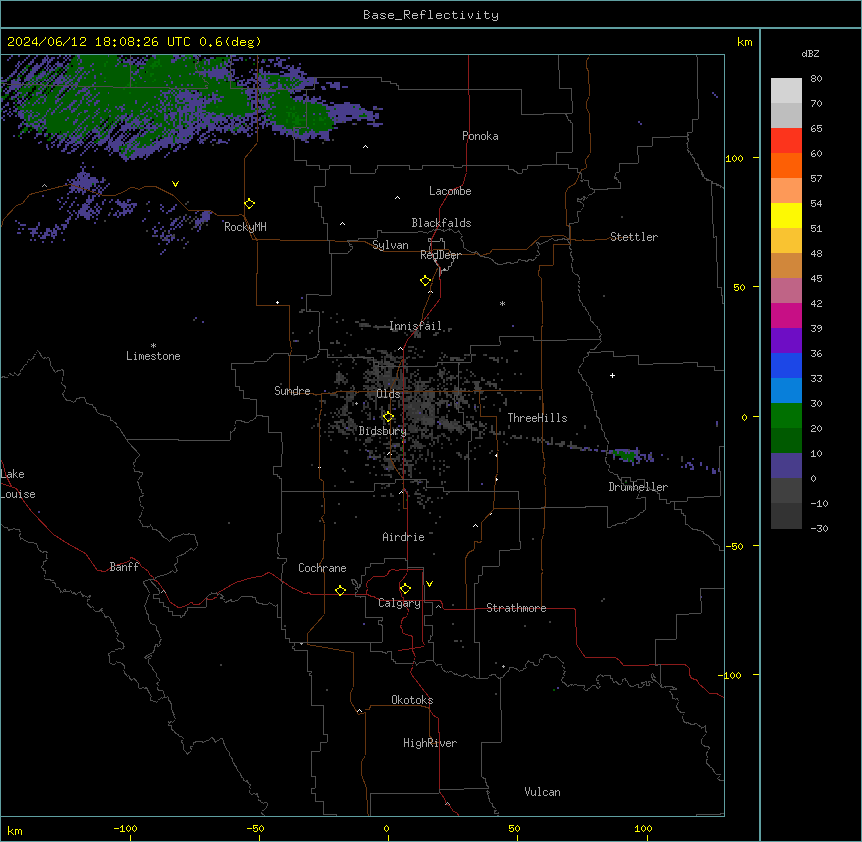Image resolution: width=862 pixels, height=842 pixels.
Task: Click the -30 value at the legend bottom
Action: (819, 528)
